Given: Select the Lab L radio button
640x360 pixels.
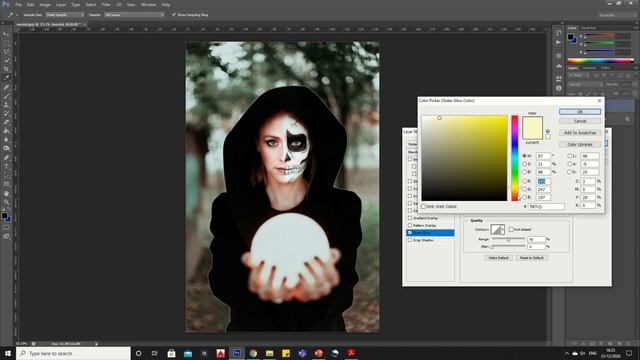Looking at the screenshot, I should [x=570, y=156].
